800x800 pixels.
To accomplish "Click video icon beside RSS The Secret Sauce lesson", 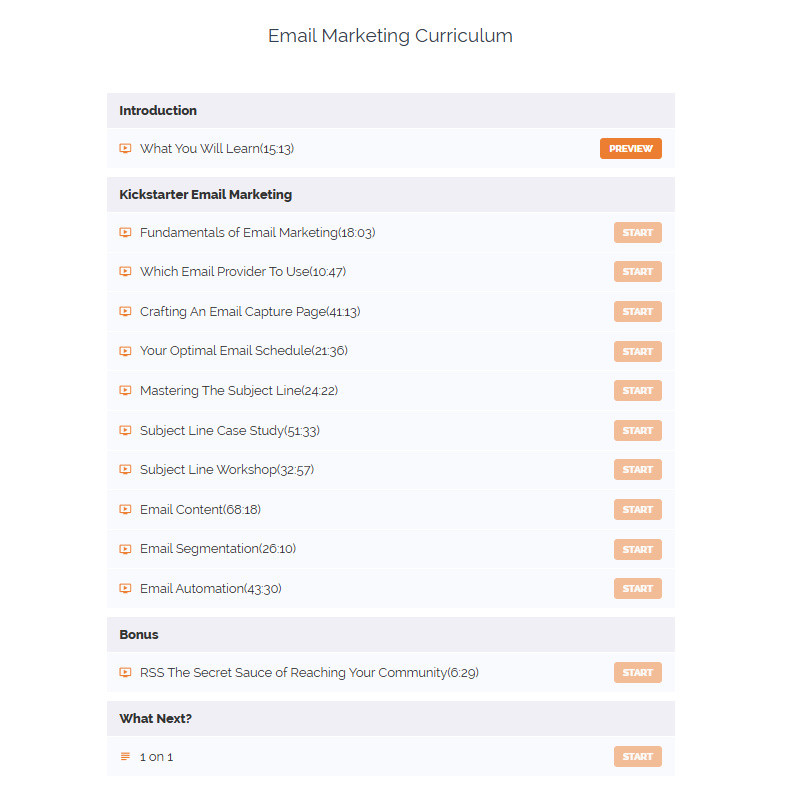I will click(125, 673).
